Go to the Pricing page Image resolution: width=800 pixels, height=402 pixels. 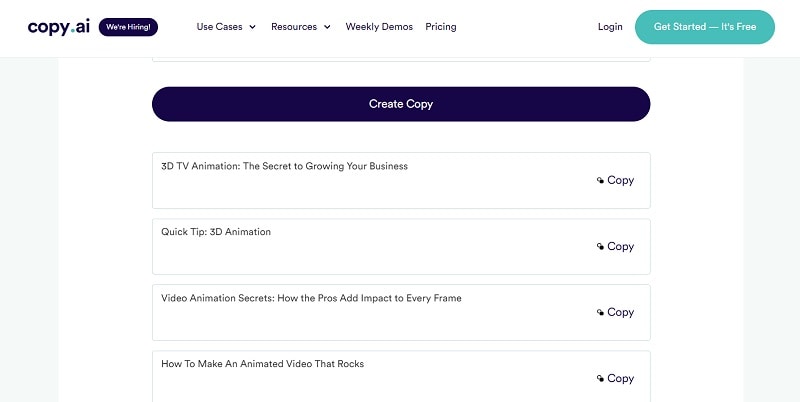point(440,27)
